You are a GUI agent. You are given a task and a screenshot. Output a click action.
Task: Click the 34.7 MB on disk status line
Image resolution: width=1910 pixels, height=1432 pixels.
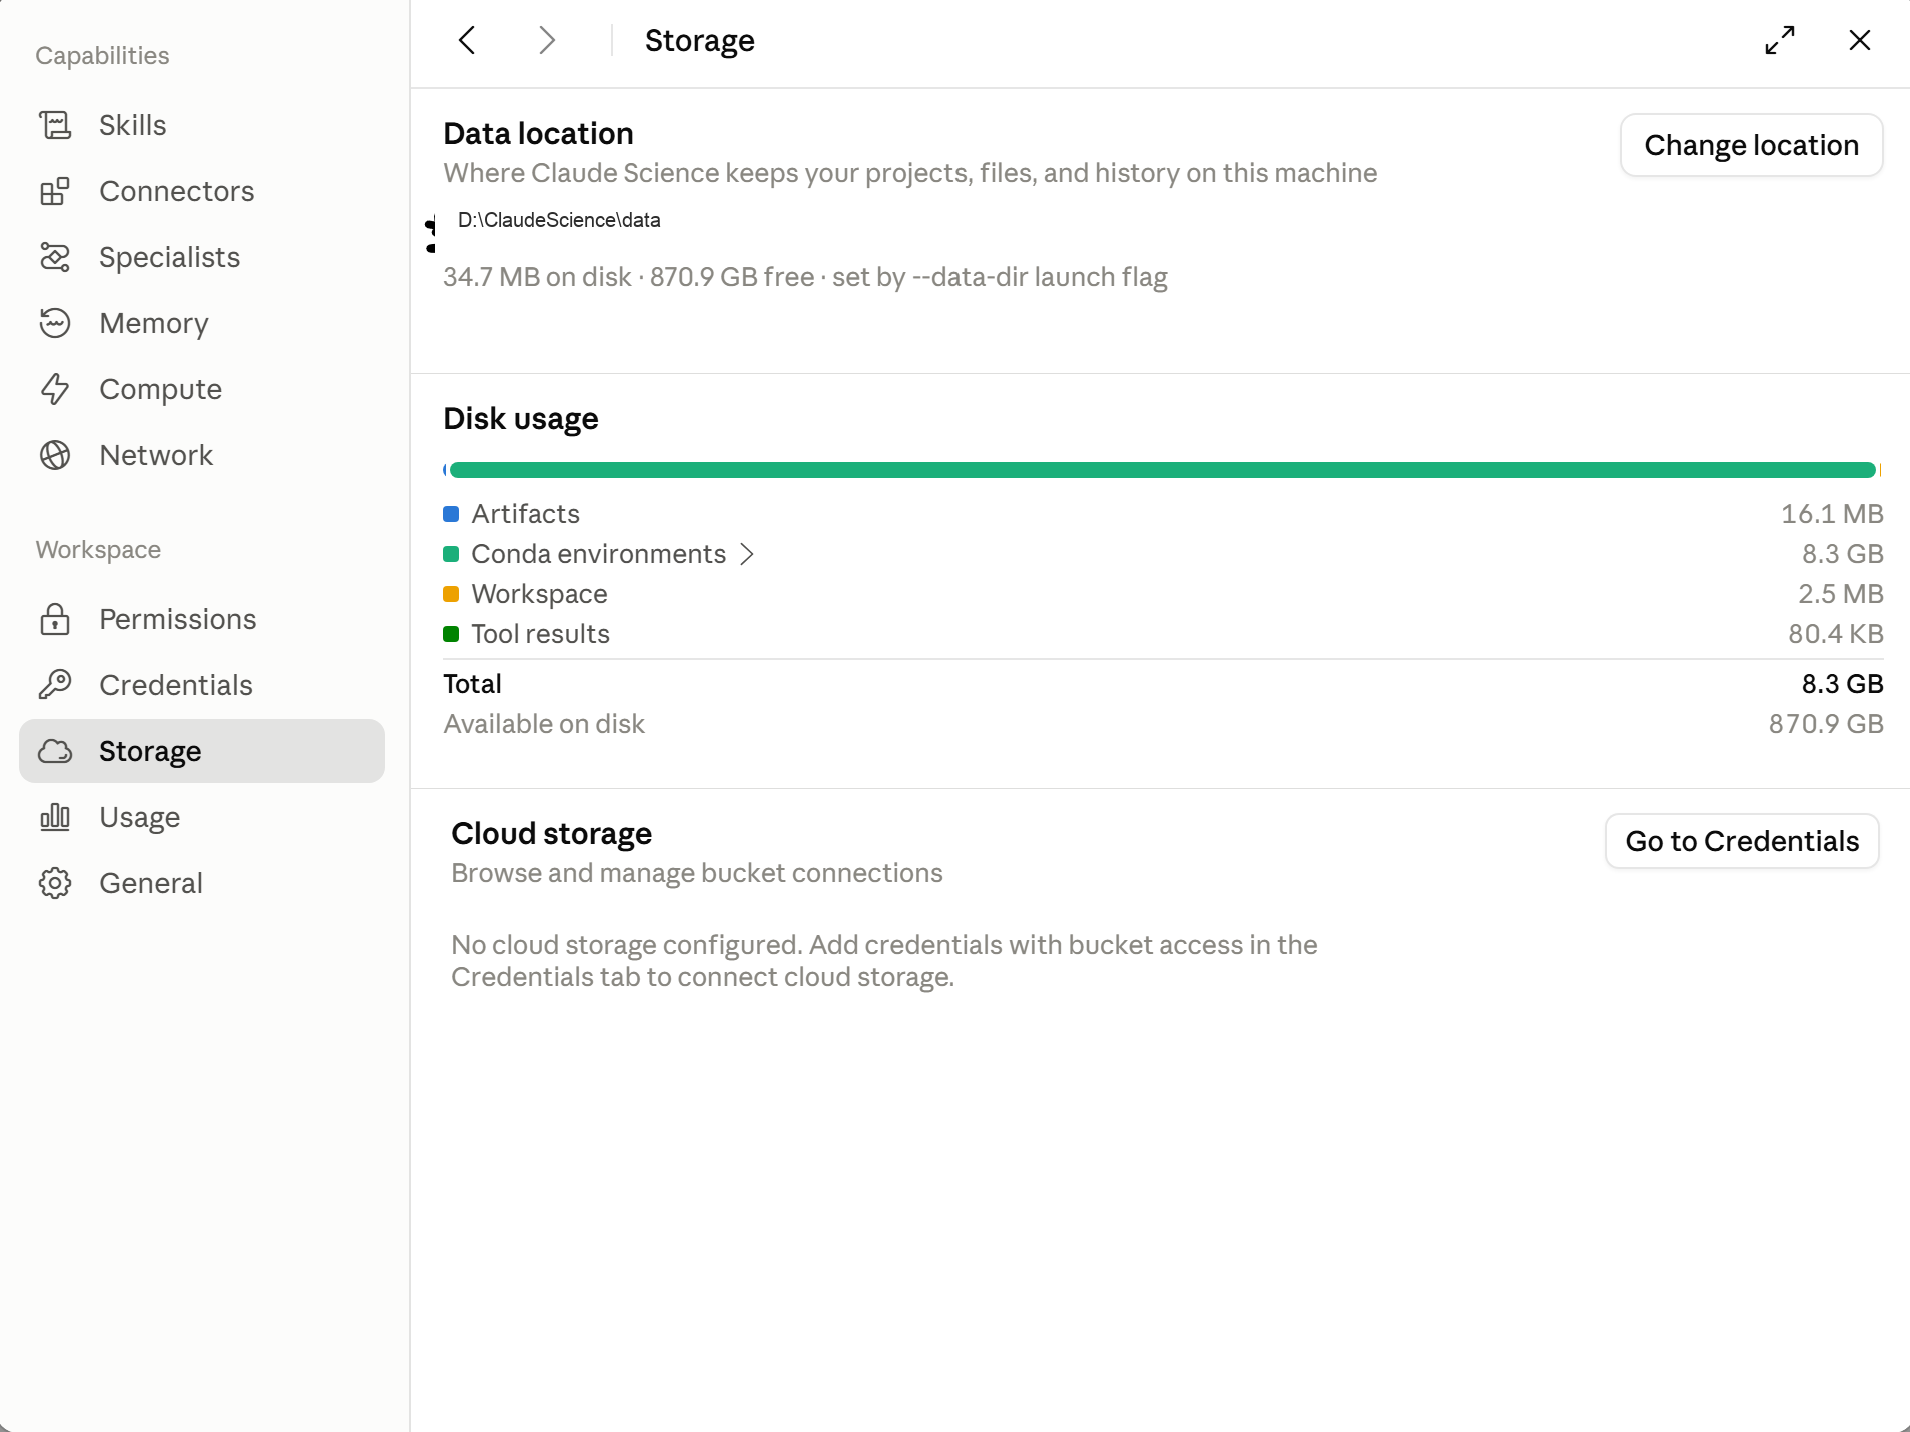pyautogui.click(x=805, y=277)
